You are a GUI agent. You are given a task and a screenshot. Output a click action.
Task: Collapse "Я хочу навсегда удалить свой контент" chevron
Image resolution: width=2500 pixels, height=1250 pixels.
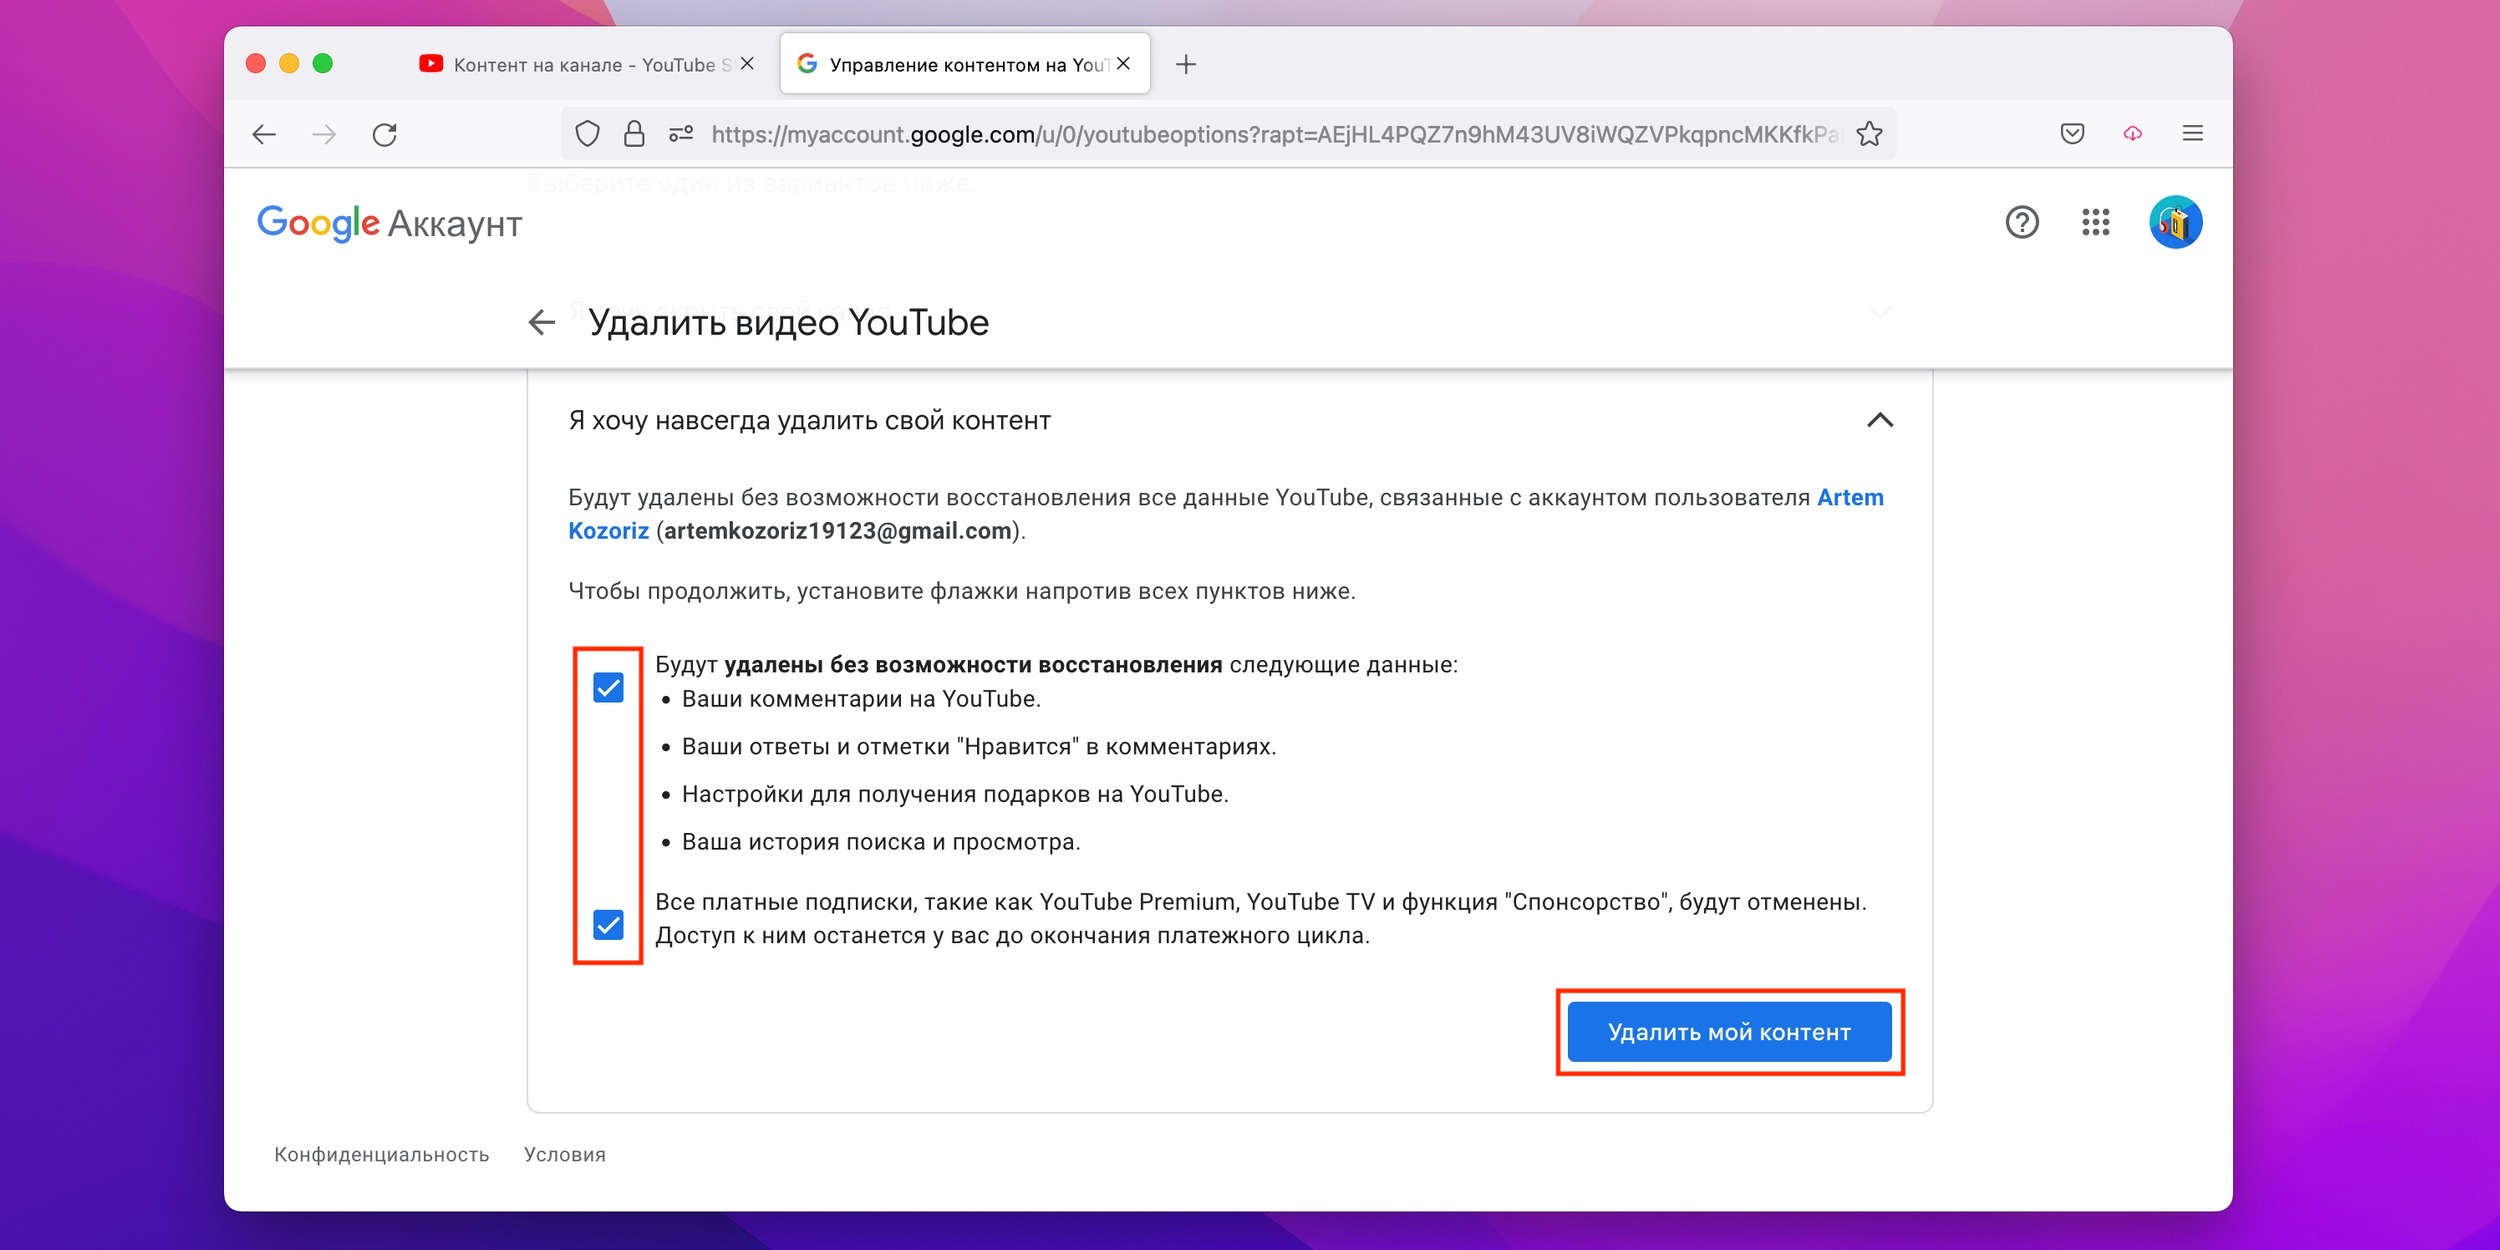point(1880,420)
